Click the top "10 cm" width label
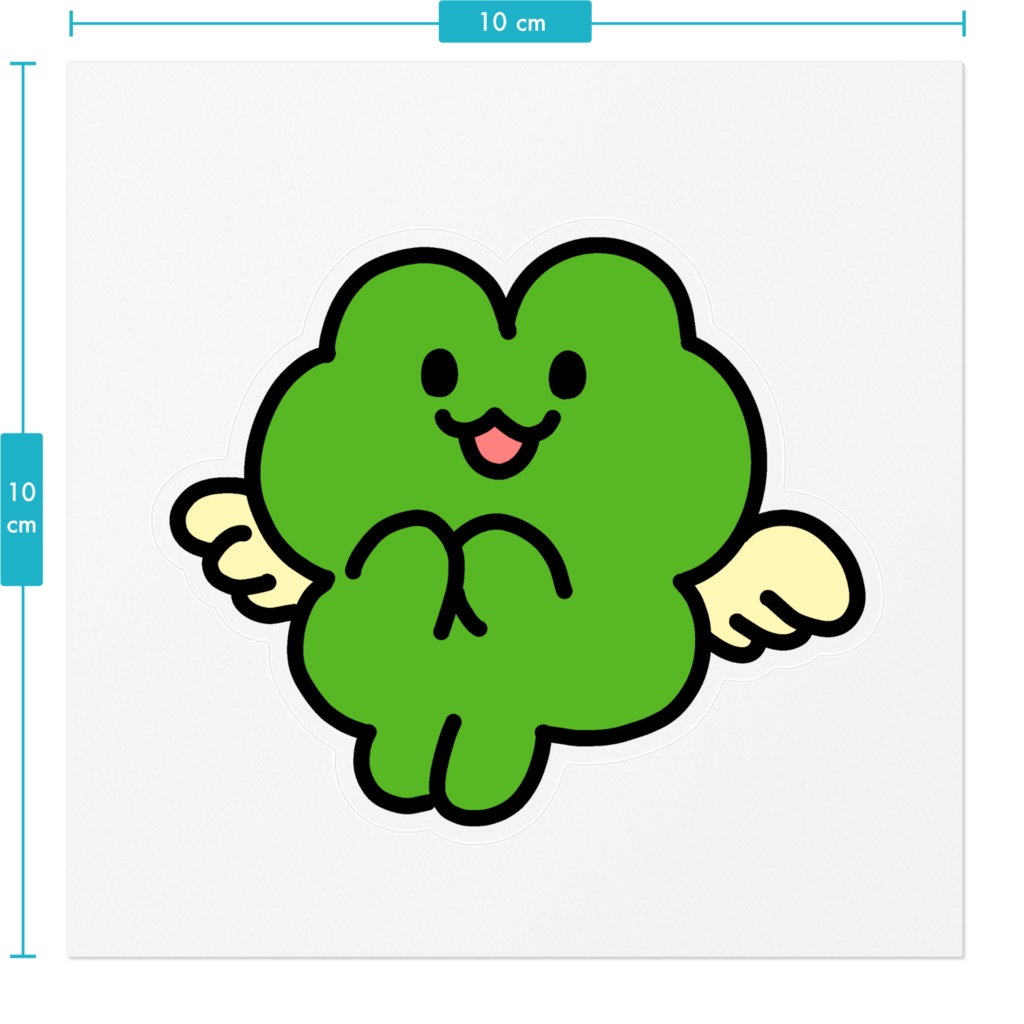This screenshot has height=1024, width=1024. [x=515, y=22]
